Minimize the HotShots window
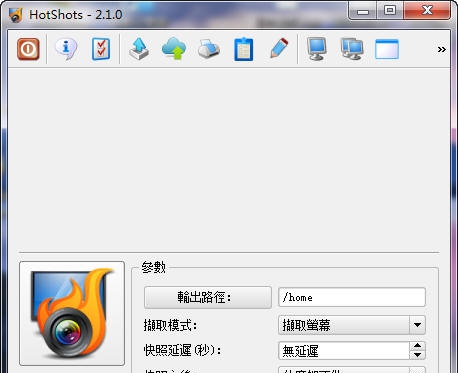458x373 pixels. click(x=363, y=11)
